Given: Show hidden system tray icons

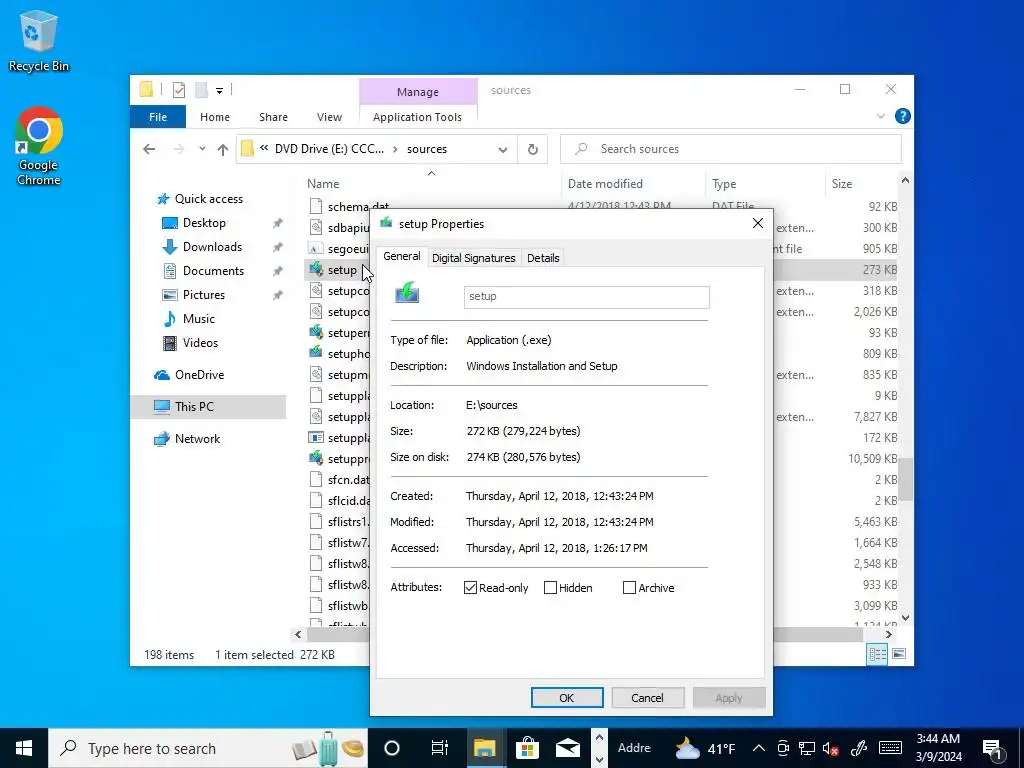Looking at the screenshot, I should (758, 748).
